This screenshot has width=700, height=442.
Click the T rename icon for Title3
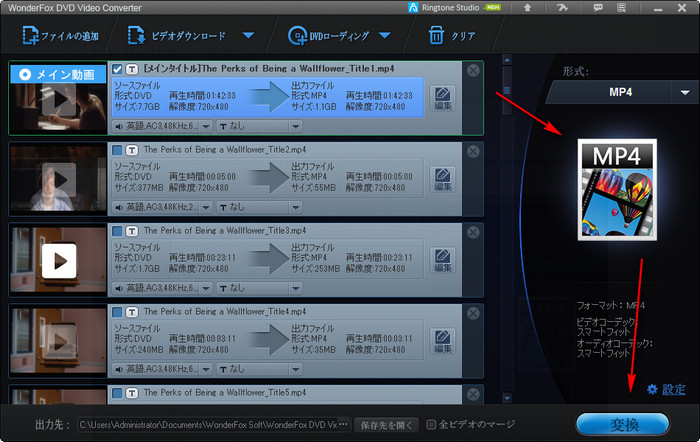[132, 231]
